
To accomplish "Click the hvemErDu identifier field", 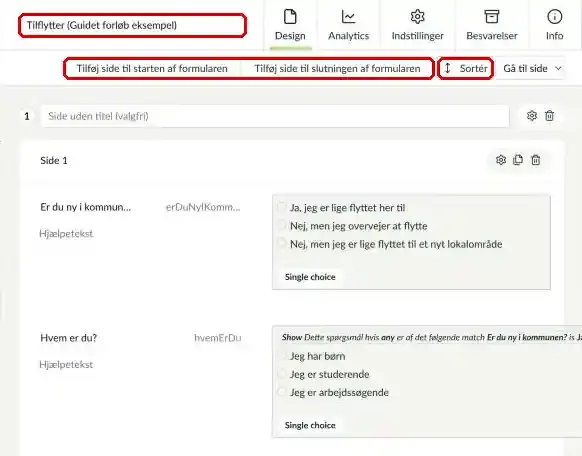I will 218,338.
